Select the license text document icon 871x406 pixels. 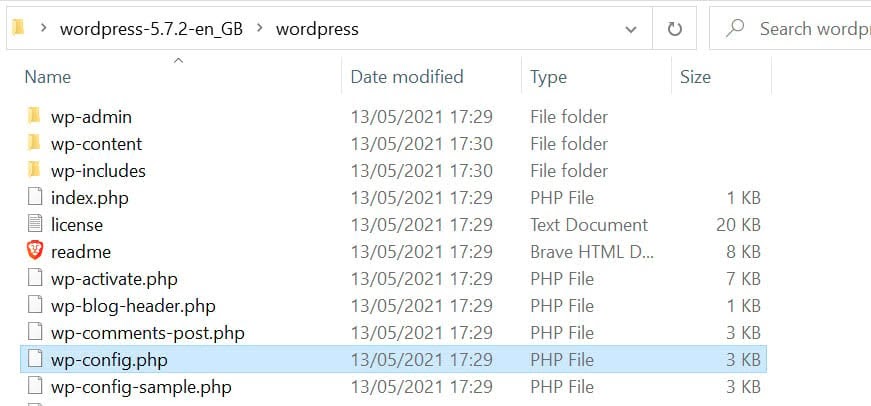click(x=35, y=224)
